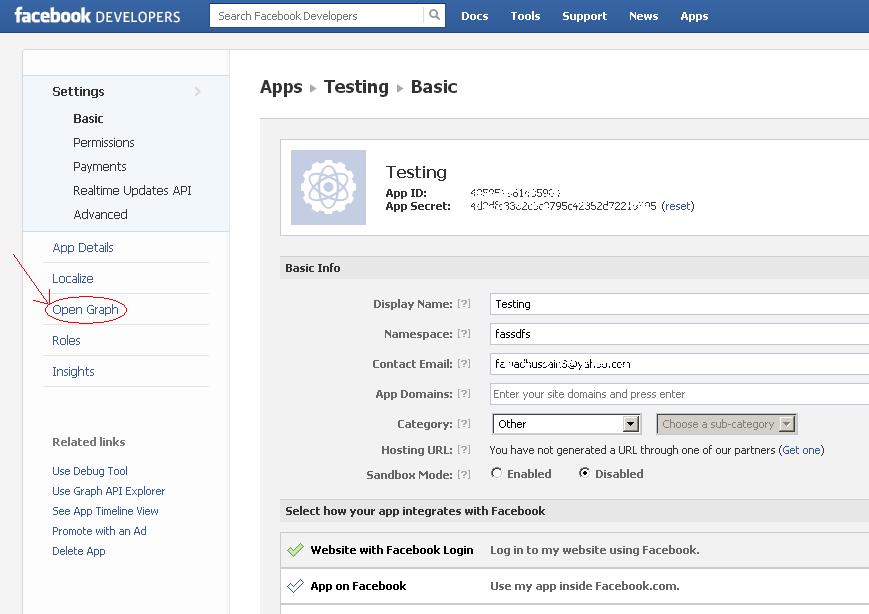Click the Testing app atom icon
This screenshot has height=614, width=869.
(329, 187)
